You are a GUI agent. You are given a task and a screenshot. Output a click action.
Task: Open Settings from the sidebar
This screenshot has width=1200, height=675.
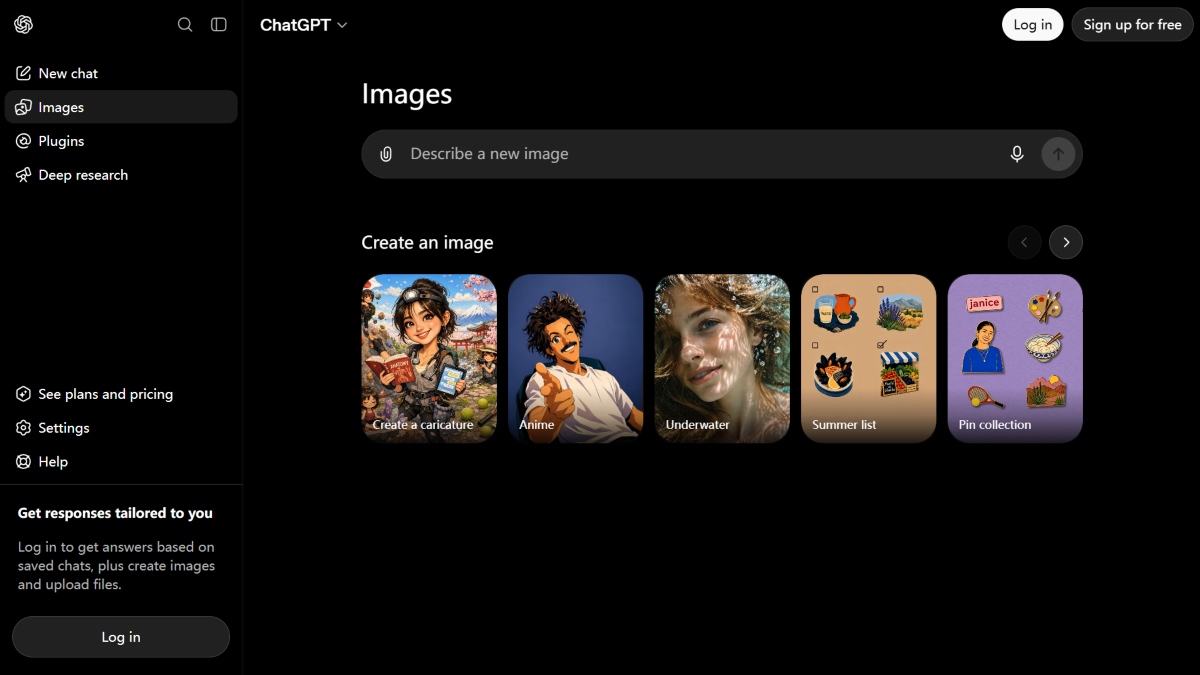pyautogui.click(x=121, y=428)
